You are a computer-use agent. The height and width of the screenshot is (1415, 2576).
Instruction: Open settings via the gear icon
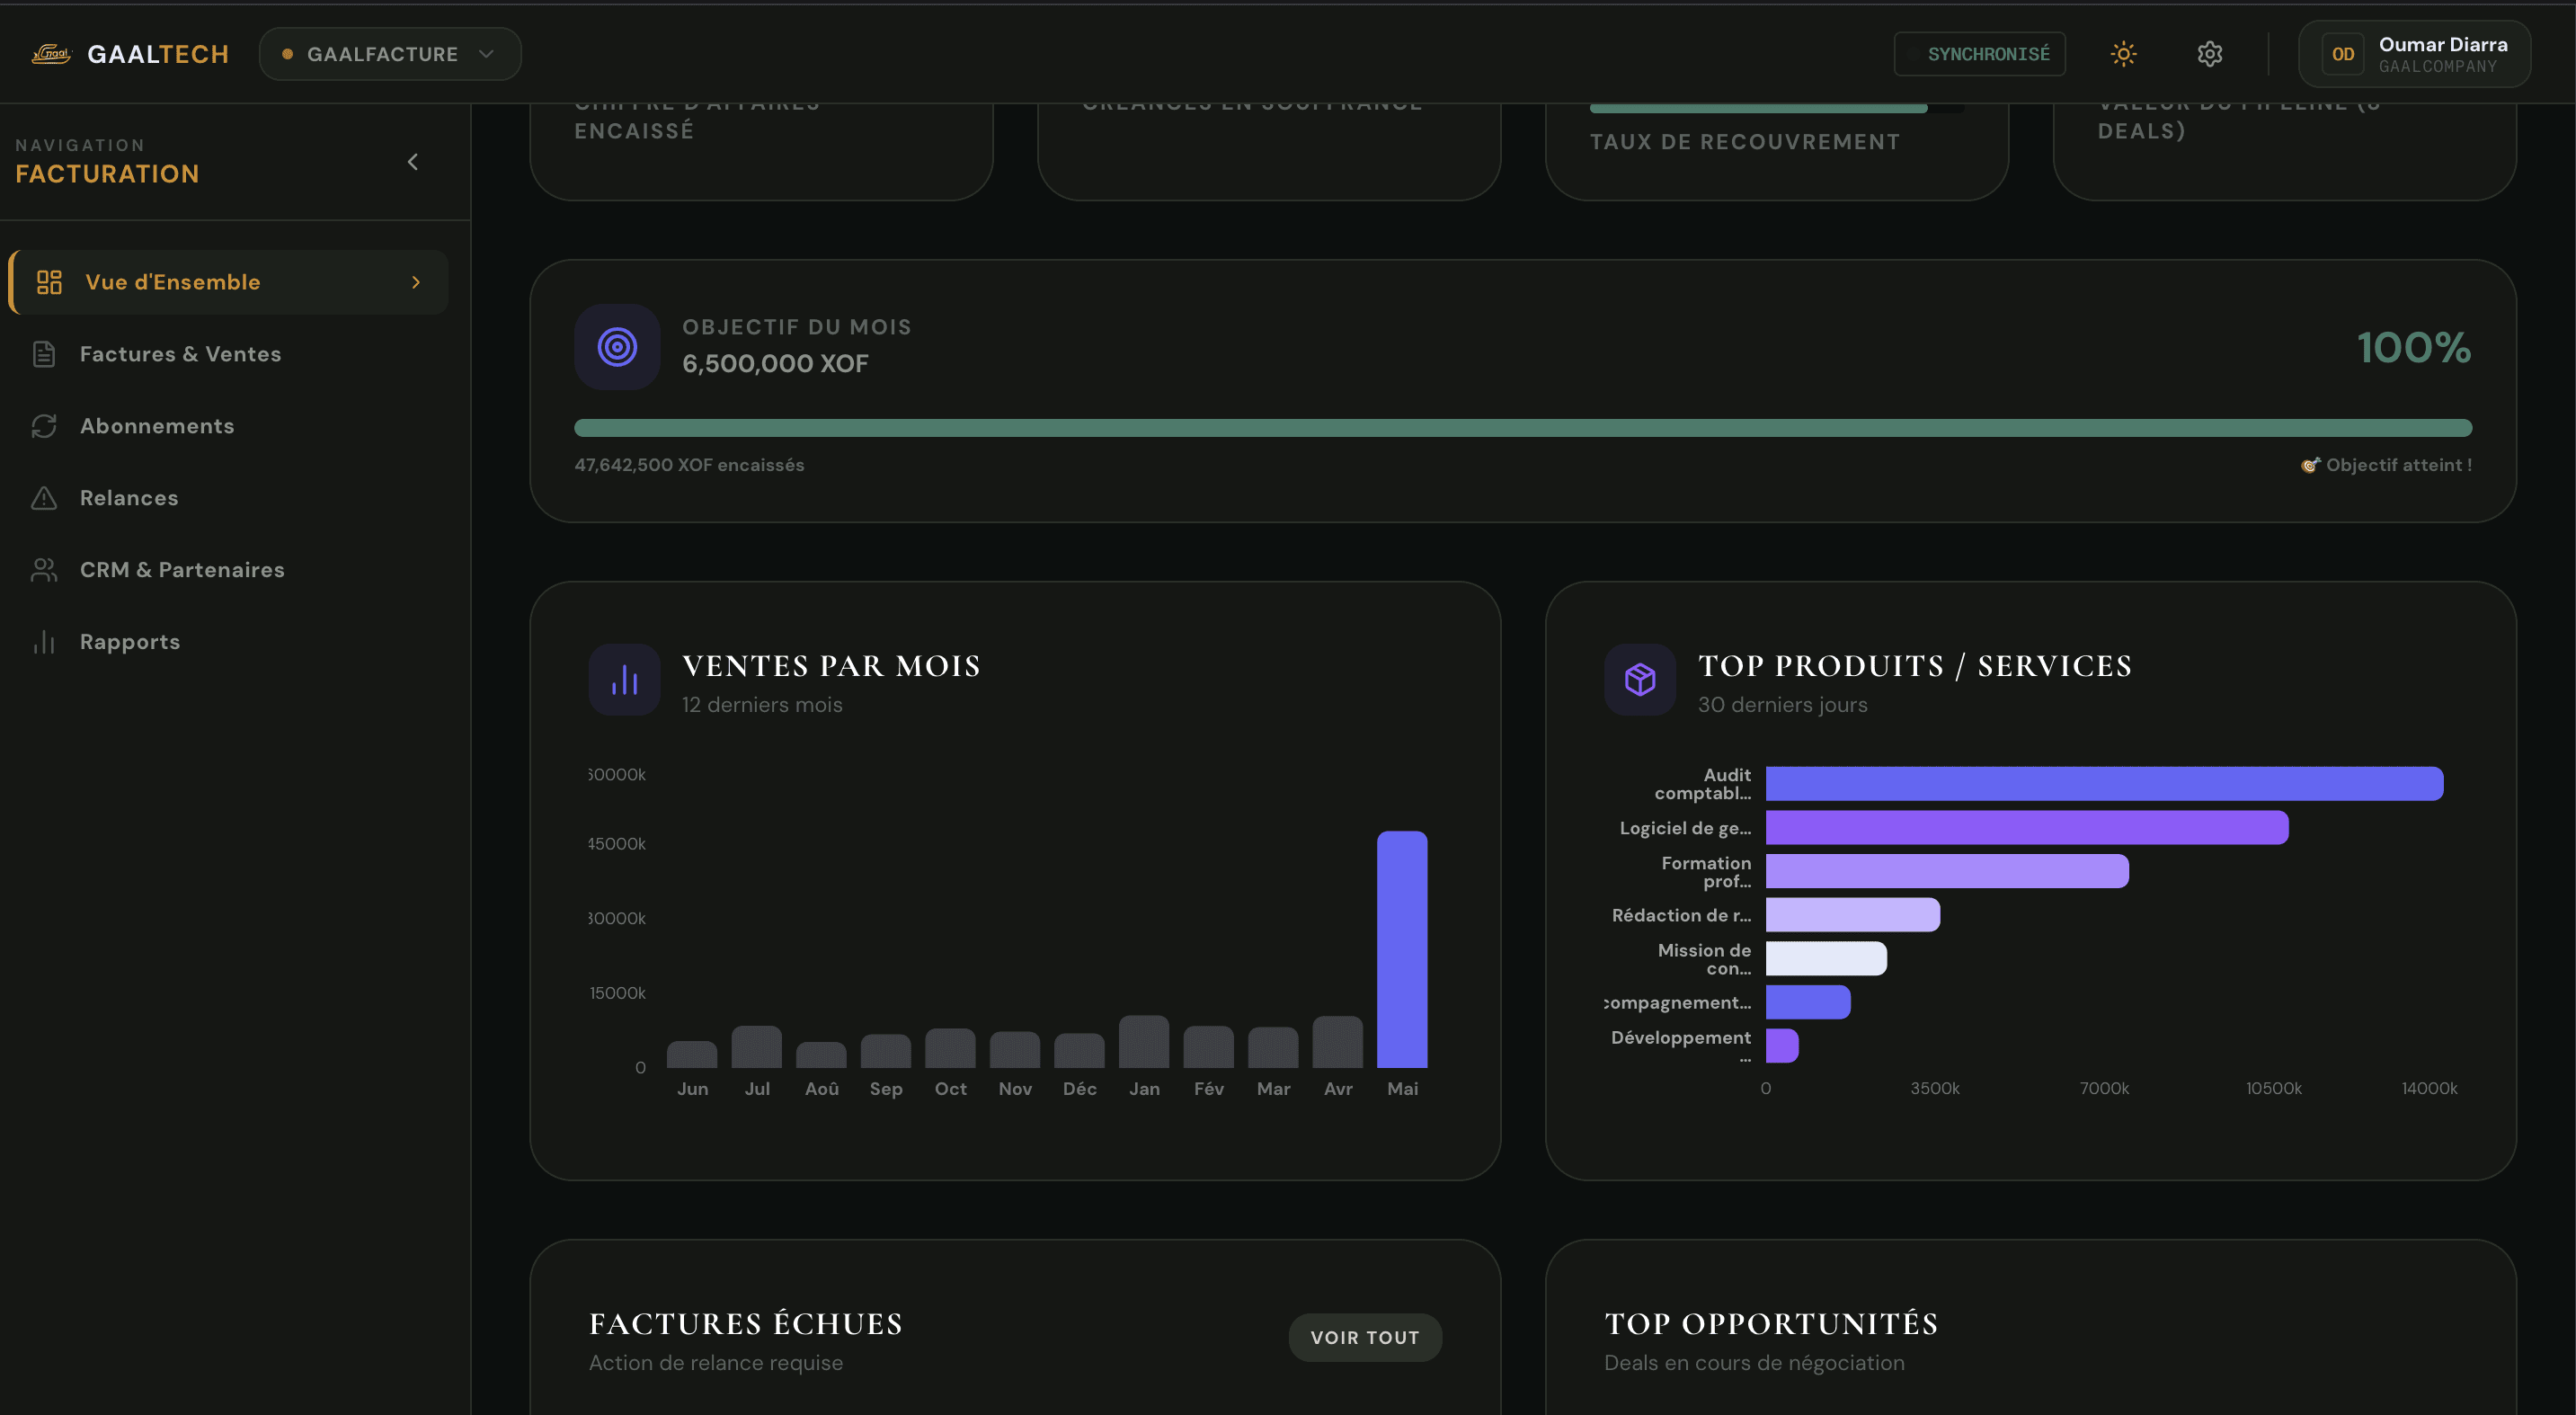[x=2209, y=54]
